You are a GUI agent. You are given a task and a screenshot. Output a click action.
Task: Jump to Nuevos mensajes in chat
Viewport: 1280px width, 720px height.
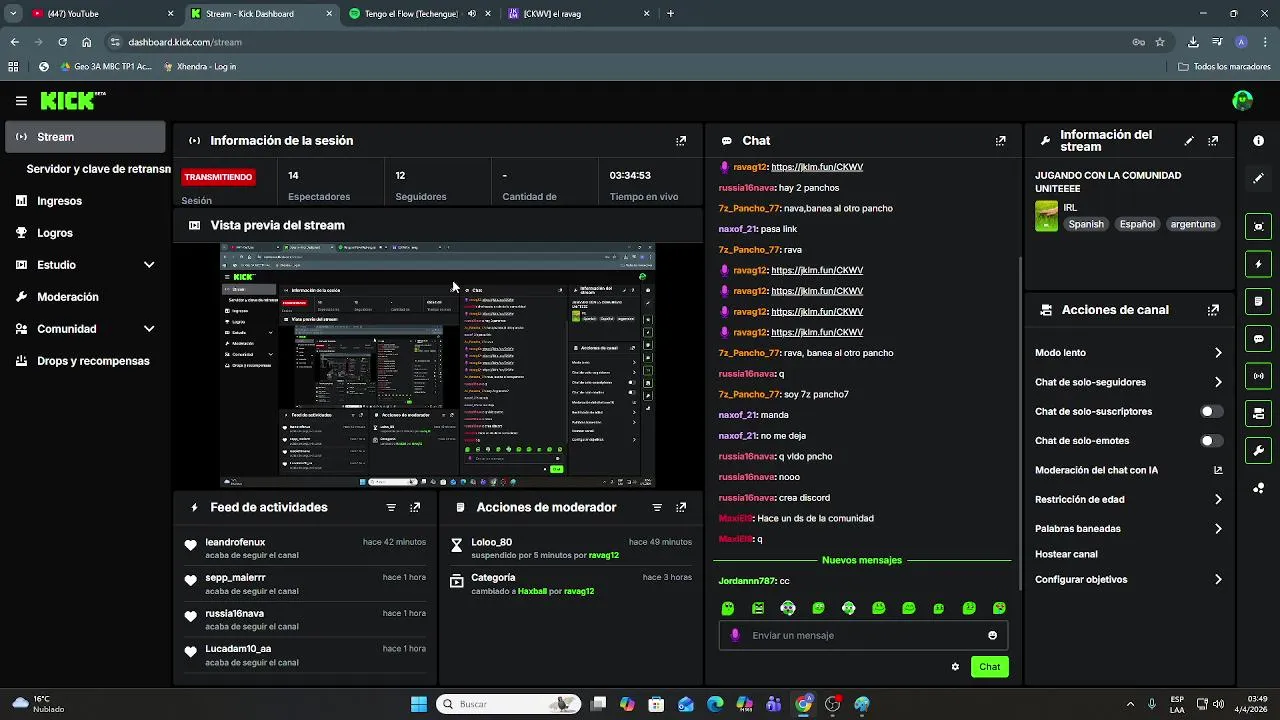coord(862,561)
